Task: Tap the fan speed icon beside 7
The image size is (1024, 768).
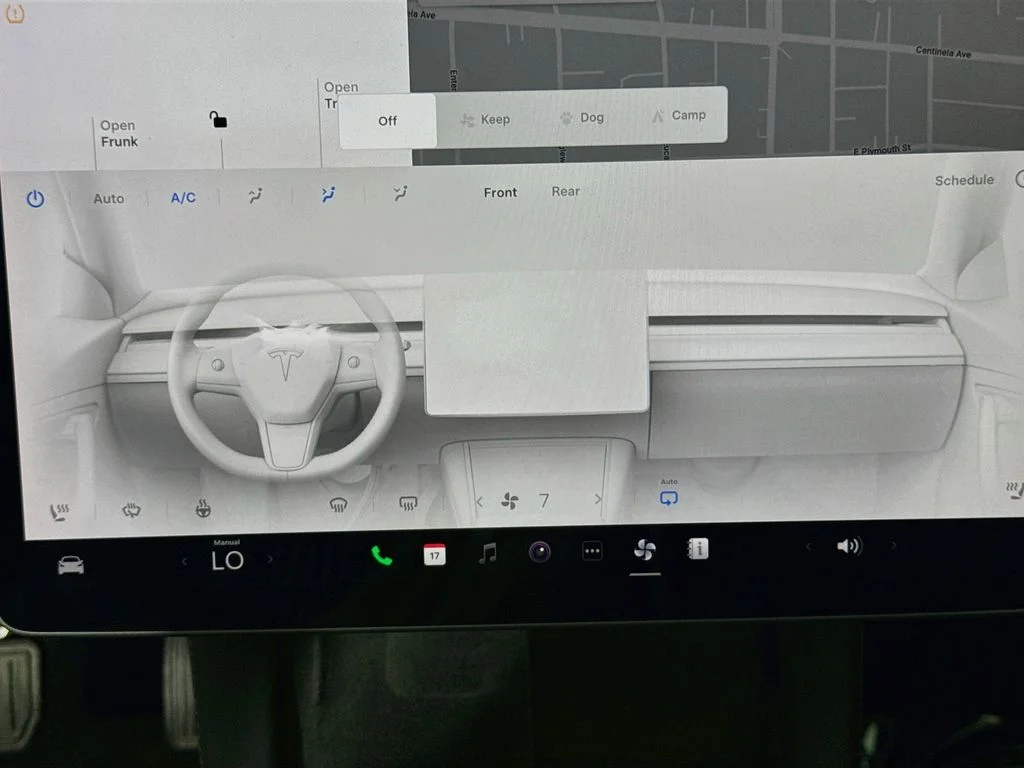Action: pyautogui.click(x=509, y=501)
